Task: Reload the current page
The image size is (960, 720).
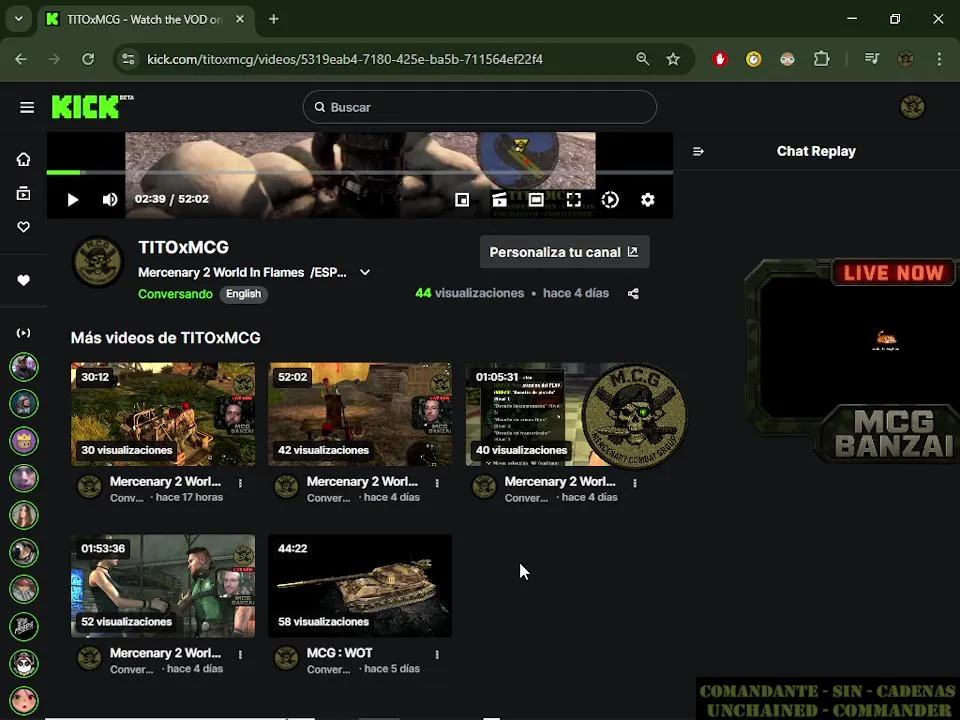Action: (x=88, y=59)
